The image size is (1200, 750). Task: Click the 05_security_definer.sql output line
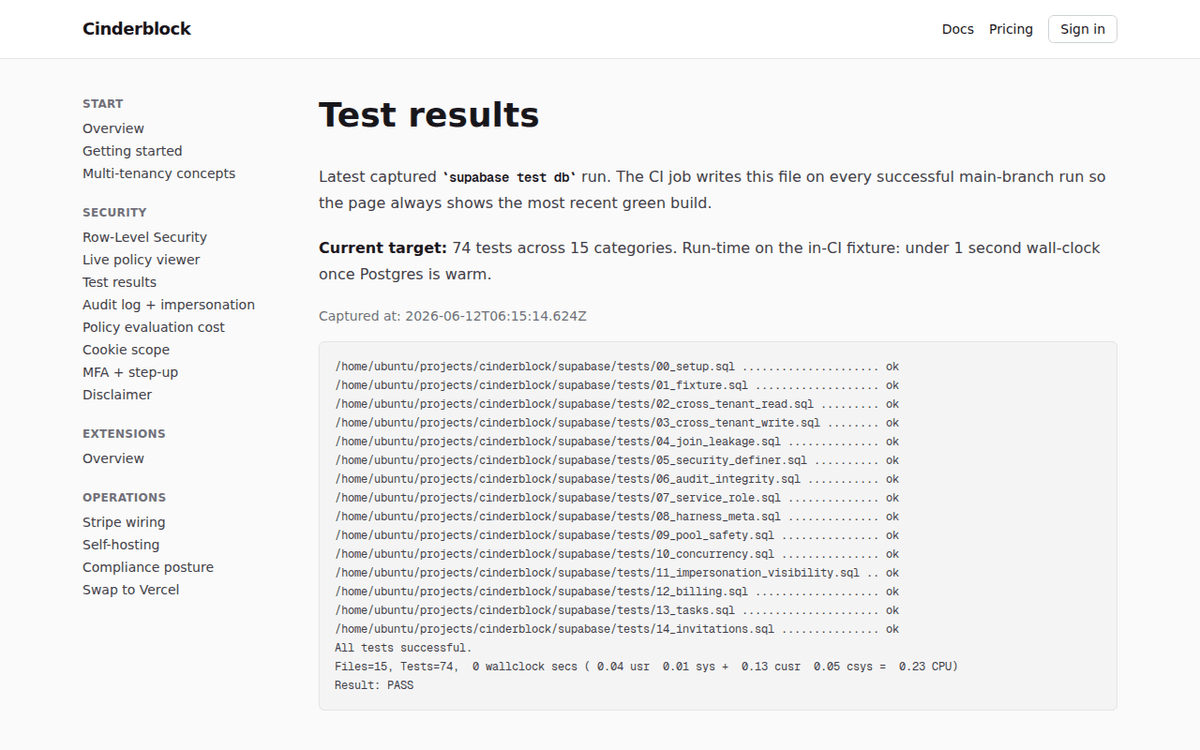[x=617, y=460]
